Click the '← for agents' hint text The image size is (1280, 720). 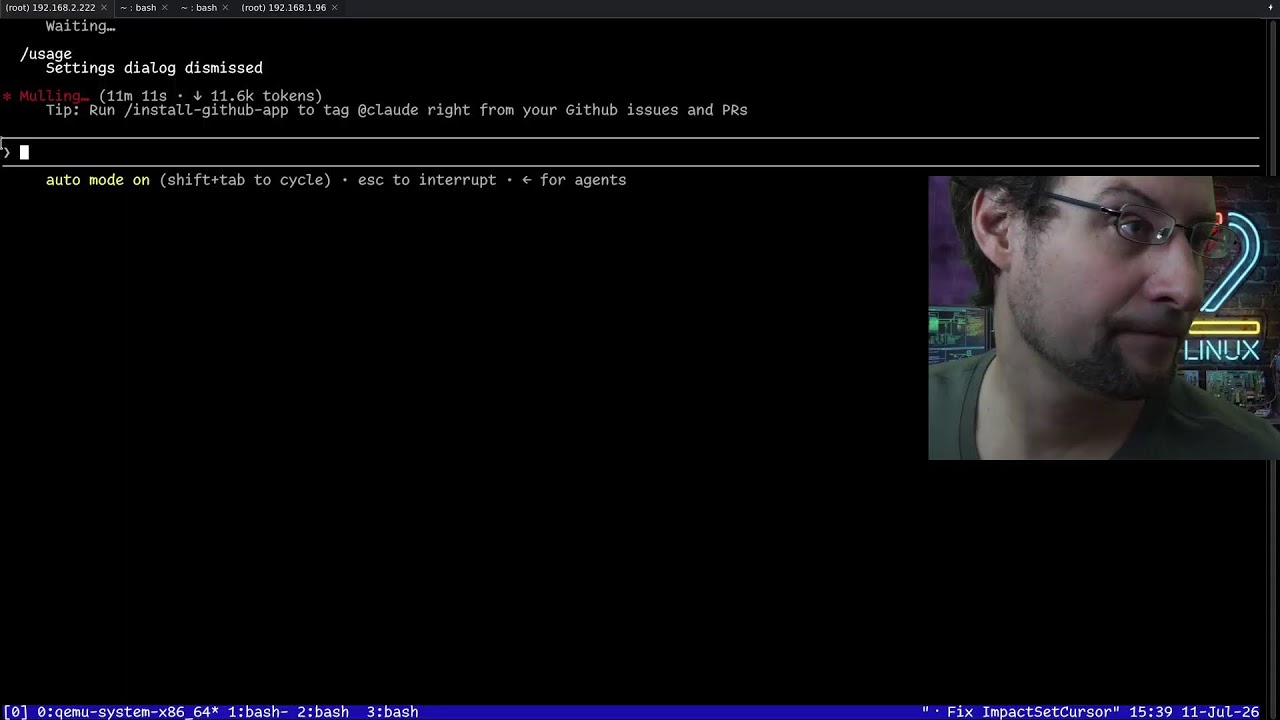[x=574, y=180]
